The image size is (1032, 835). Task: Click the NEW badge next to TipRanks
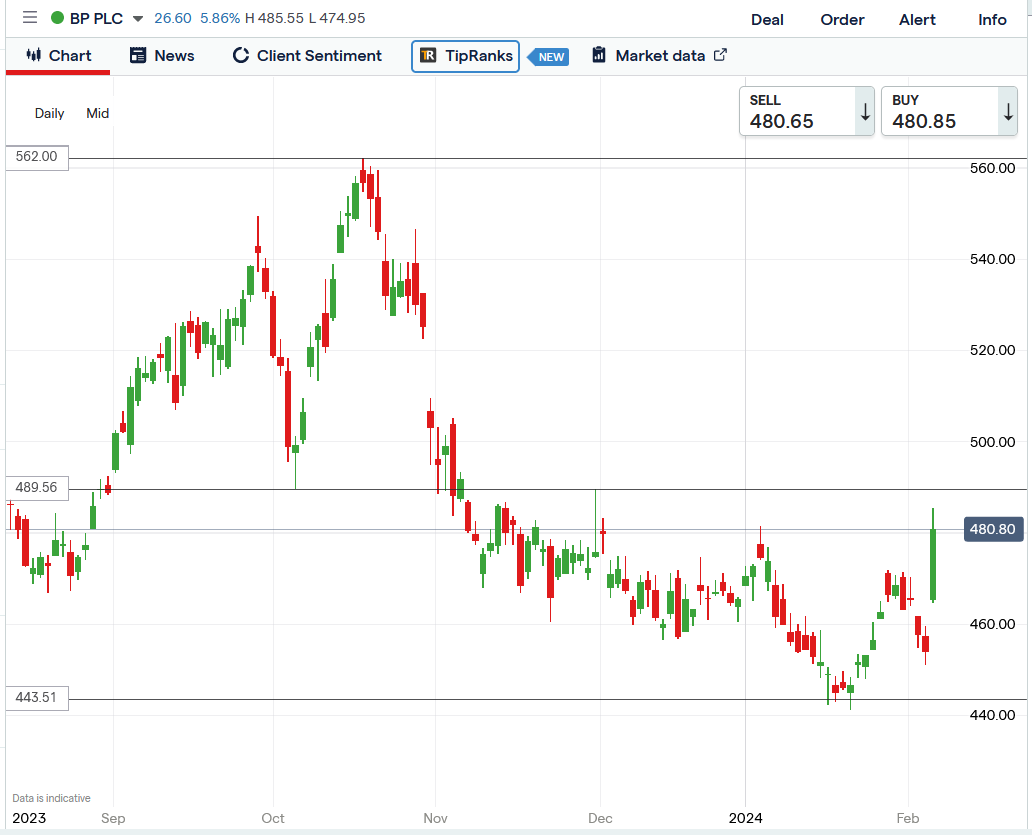549,57
